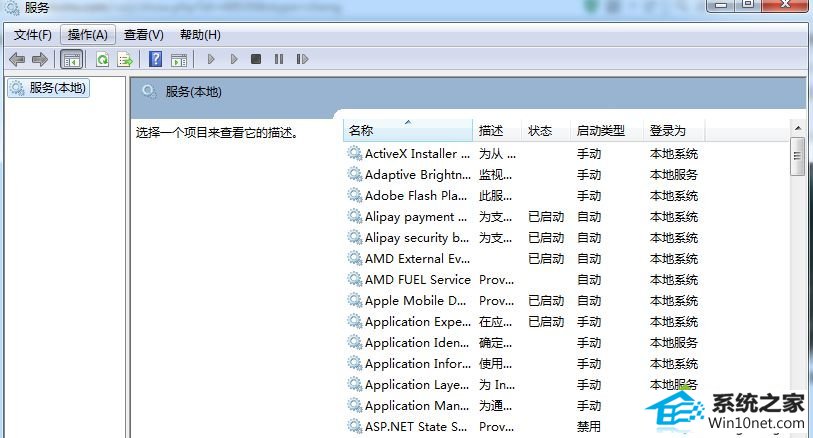The width and height of the screenshot is (813, 438).
Task: Click the gear icon of Application Identity
Action: (355, 342)
